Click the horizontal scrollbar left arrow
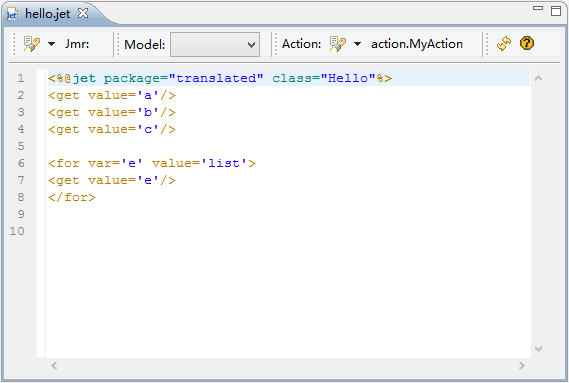569x383 pixels. pos(54,365)
